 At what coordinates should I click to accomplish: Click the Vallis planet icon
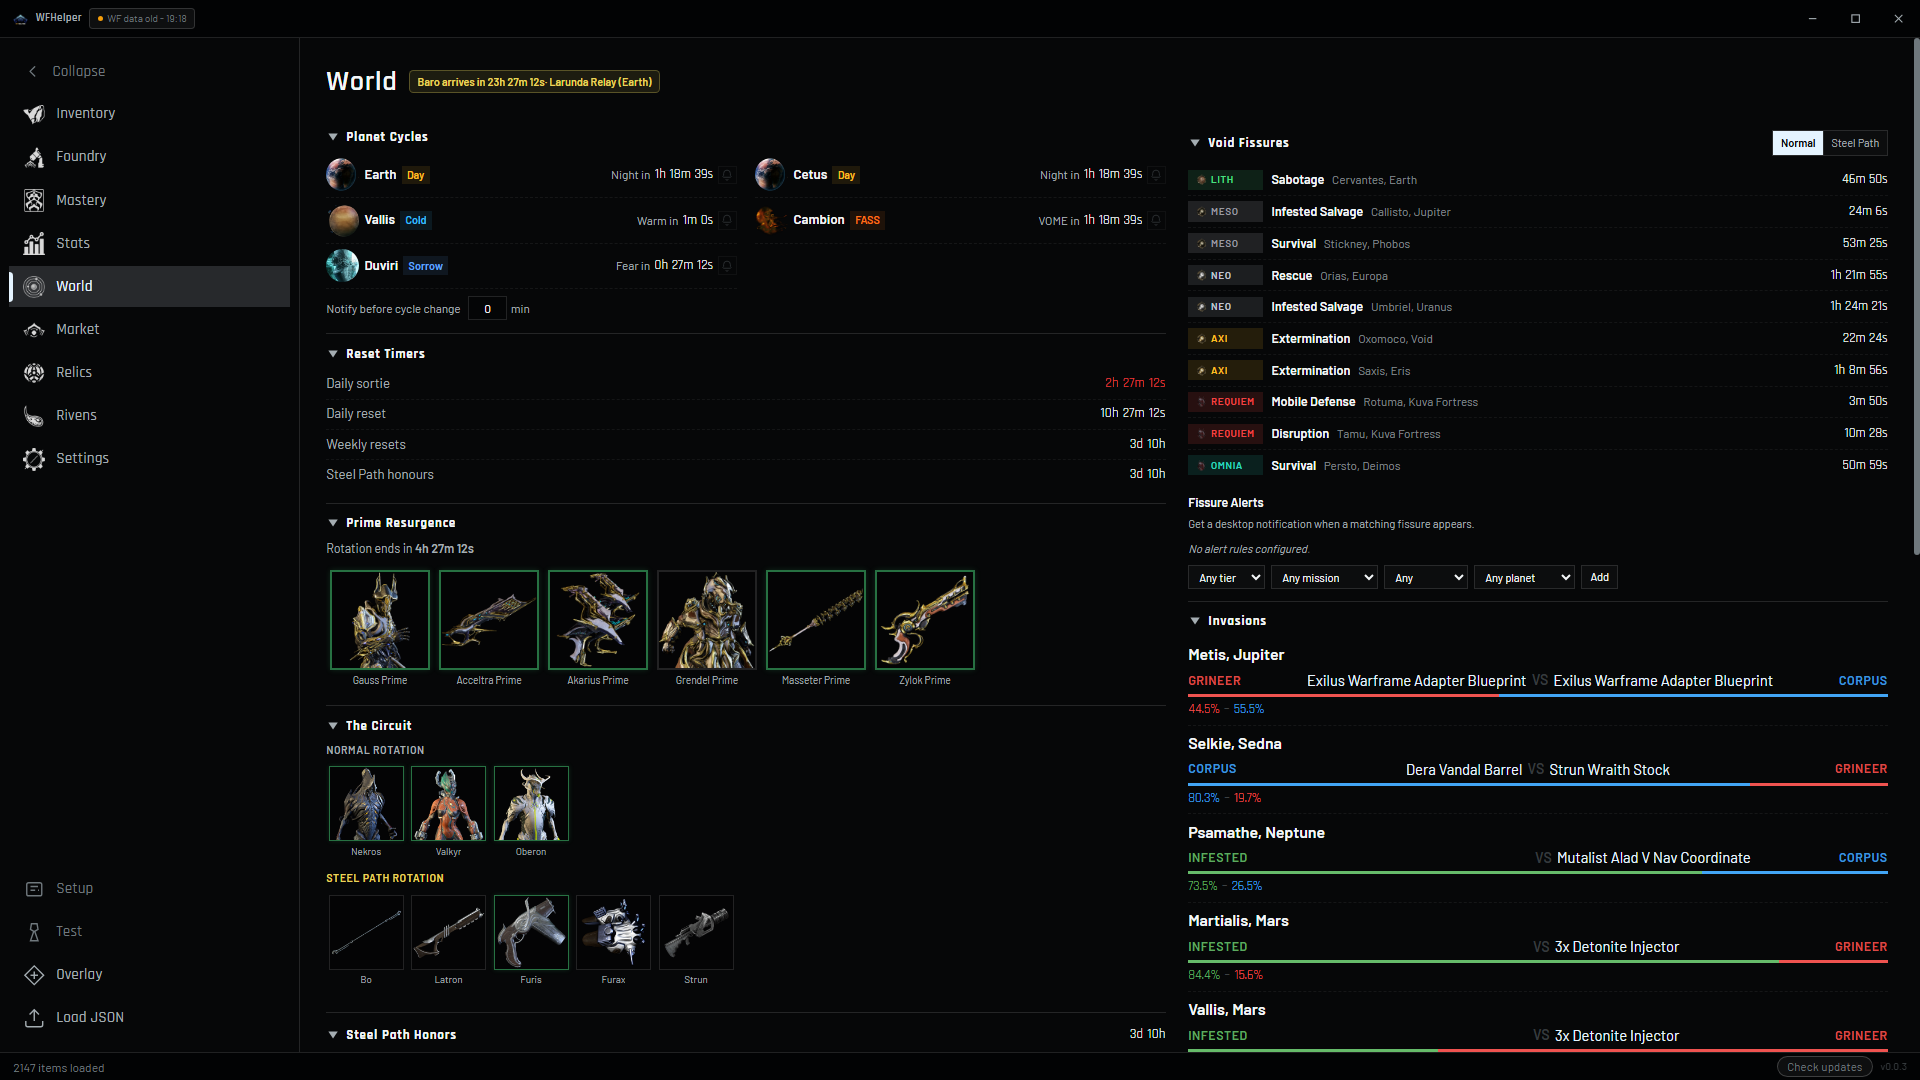pos(343,220)
